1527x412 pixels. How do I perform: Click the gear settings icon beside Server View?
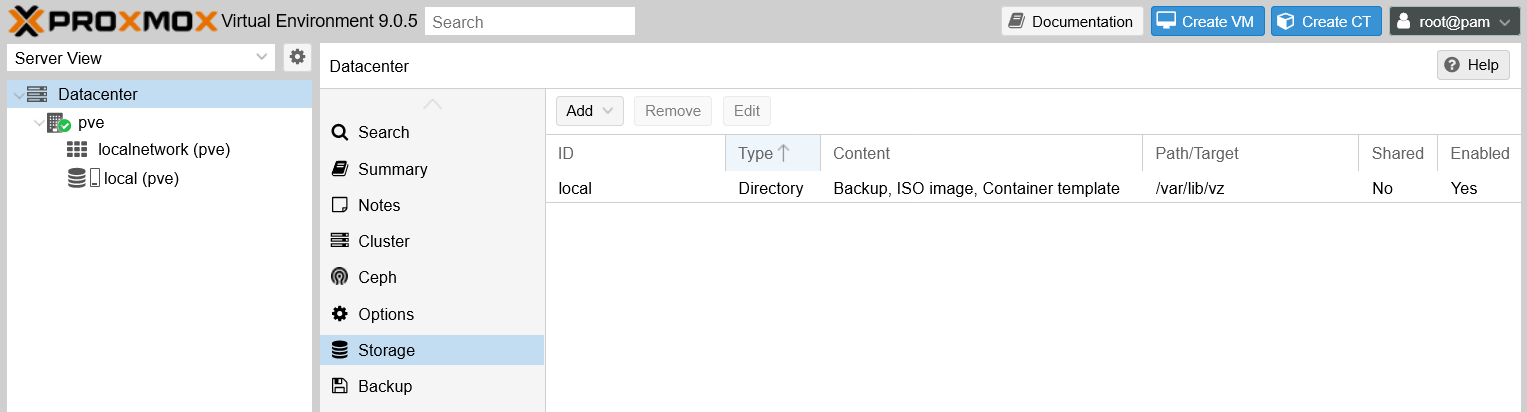297,57
